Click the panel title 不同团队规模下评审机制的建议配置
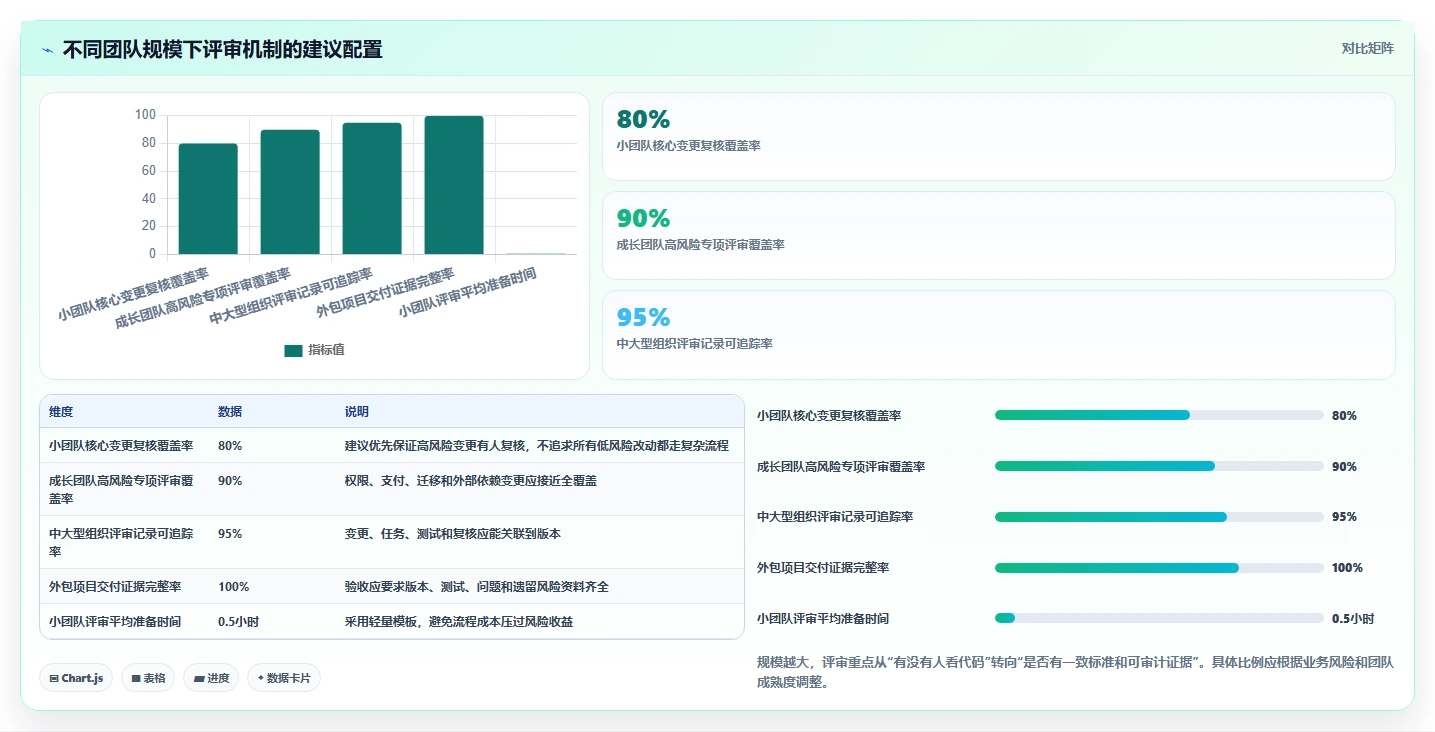 (x=222, y=49)
